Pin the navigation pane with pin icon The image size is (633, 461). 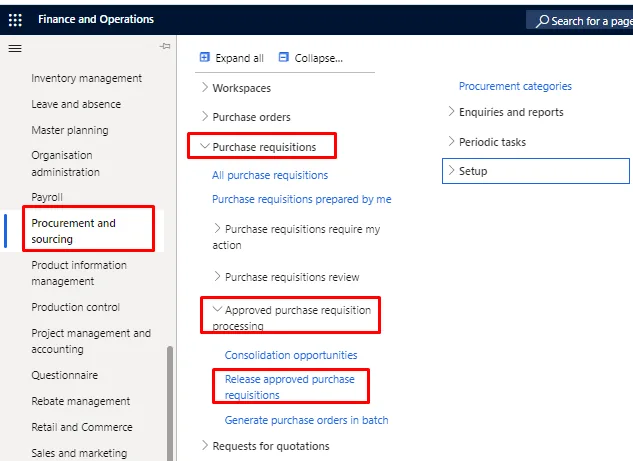point(165,46)
